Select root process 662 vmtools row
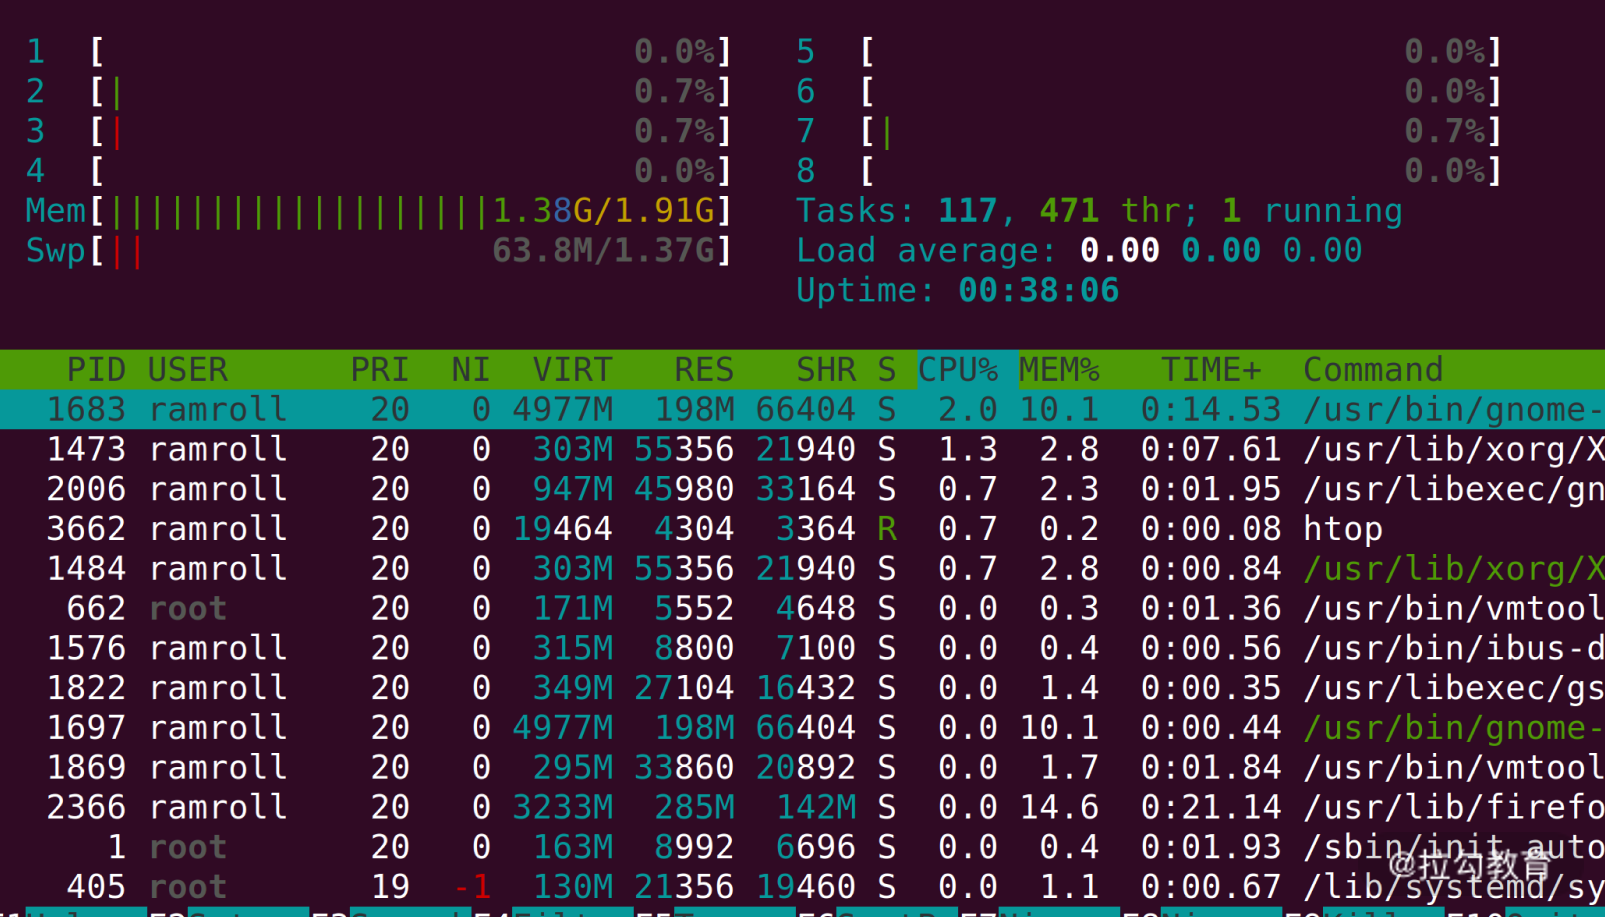The height and width of the screenshot is (917, 1605). [x=800, y=608]
